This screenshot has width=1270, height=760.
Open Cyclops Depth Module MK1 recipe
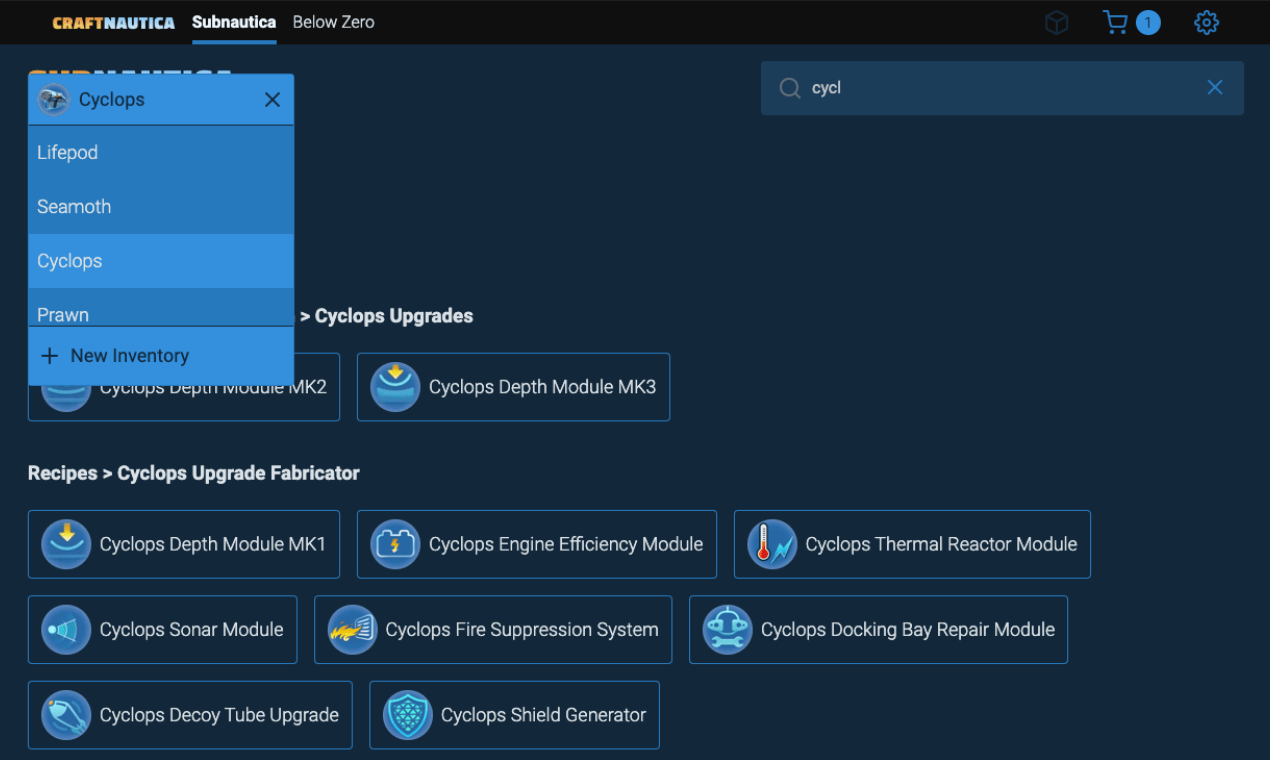point(184,545)
